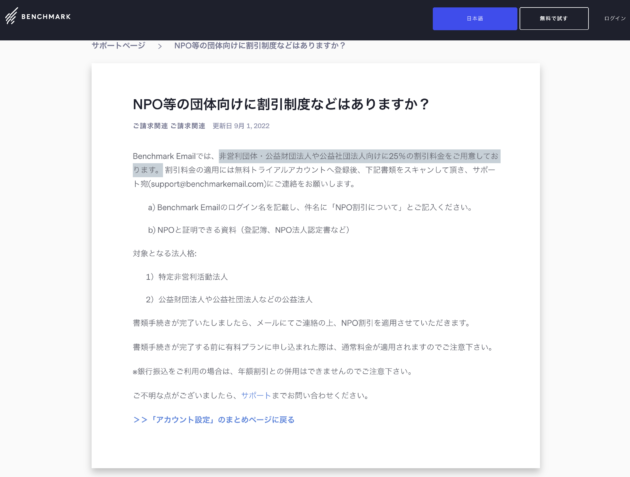Image resolution: width=630 pixels, height=477 pixels.
Task: Click list item 2）公益財団法人や公益社団法人
Action: (x=229, y=300)
